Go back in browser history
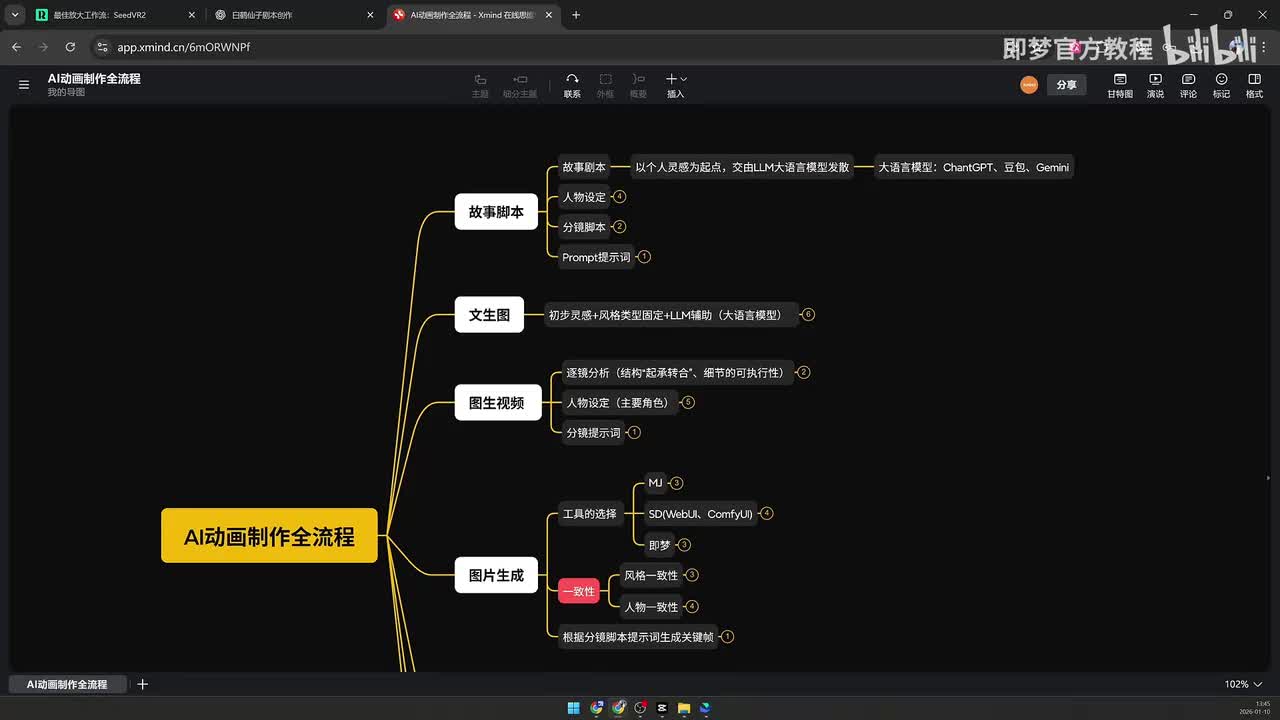 click(x=16, y=47)
